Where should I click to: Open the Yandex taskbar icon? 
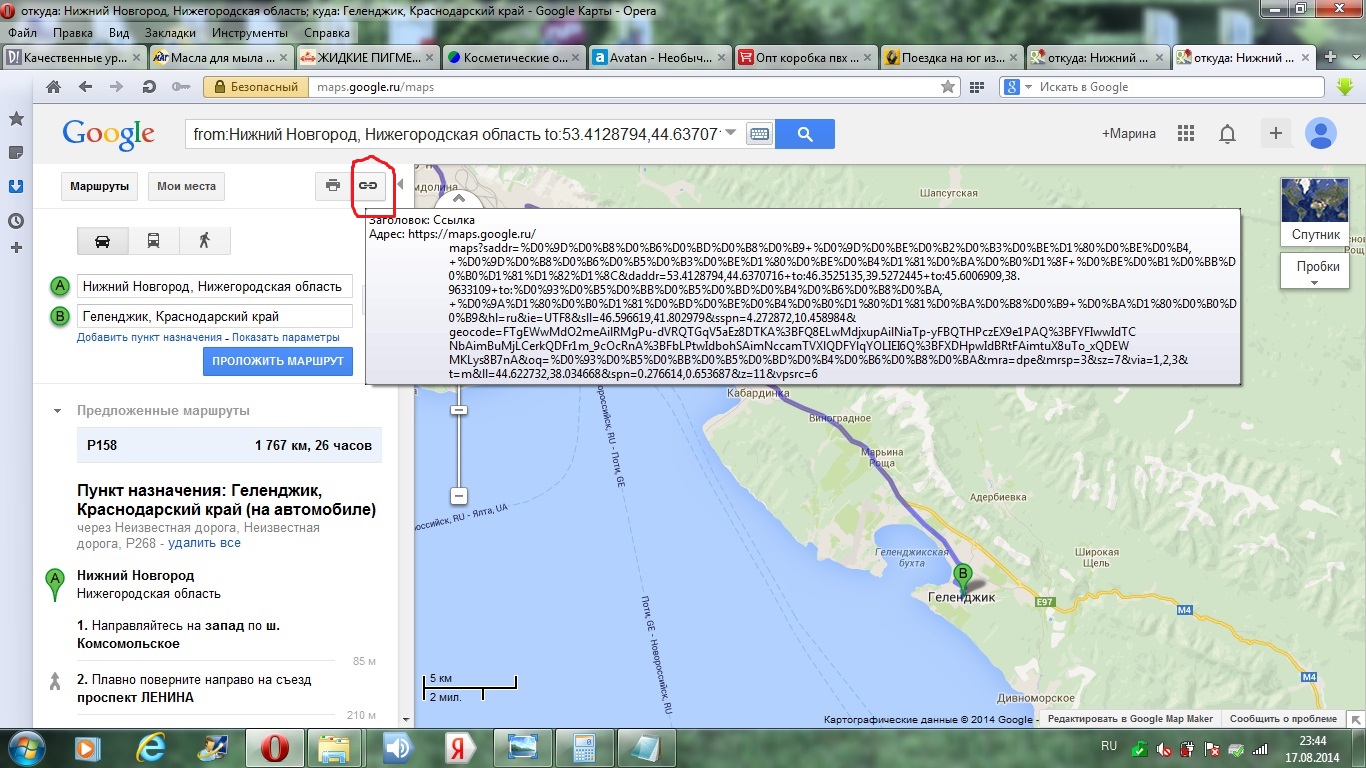point(460,747)
